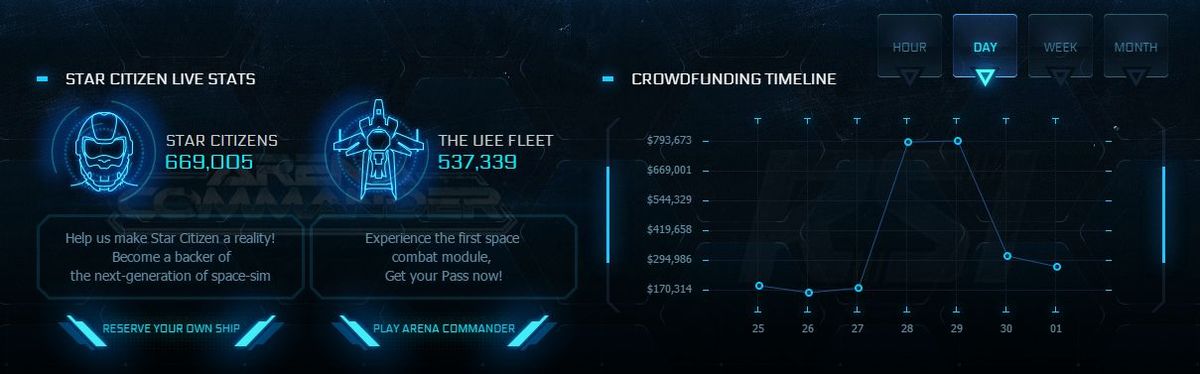Click the blue dash beside Live Stats
Viewport: 1200px width, 374px height.
[42, 79]
